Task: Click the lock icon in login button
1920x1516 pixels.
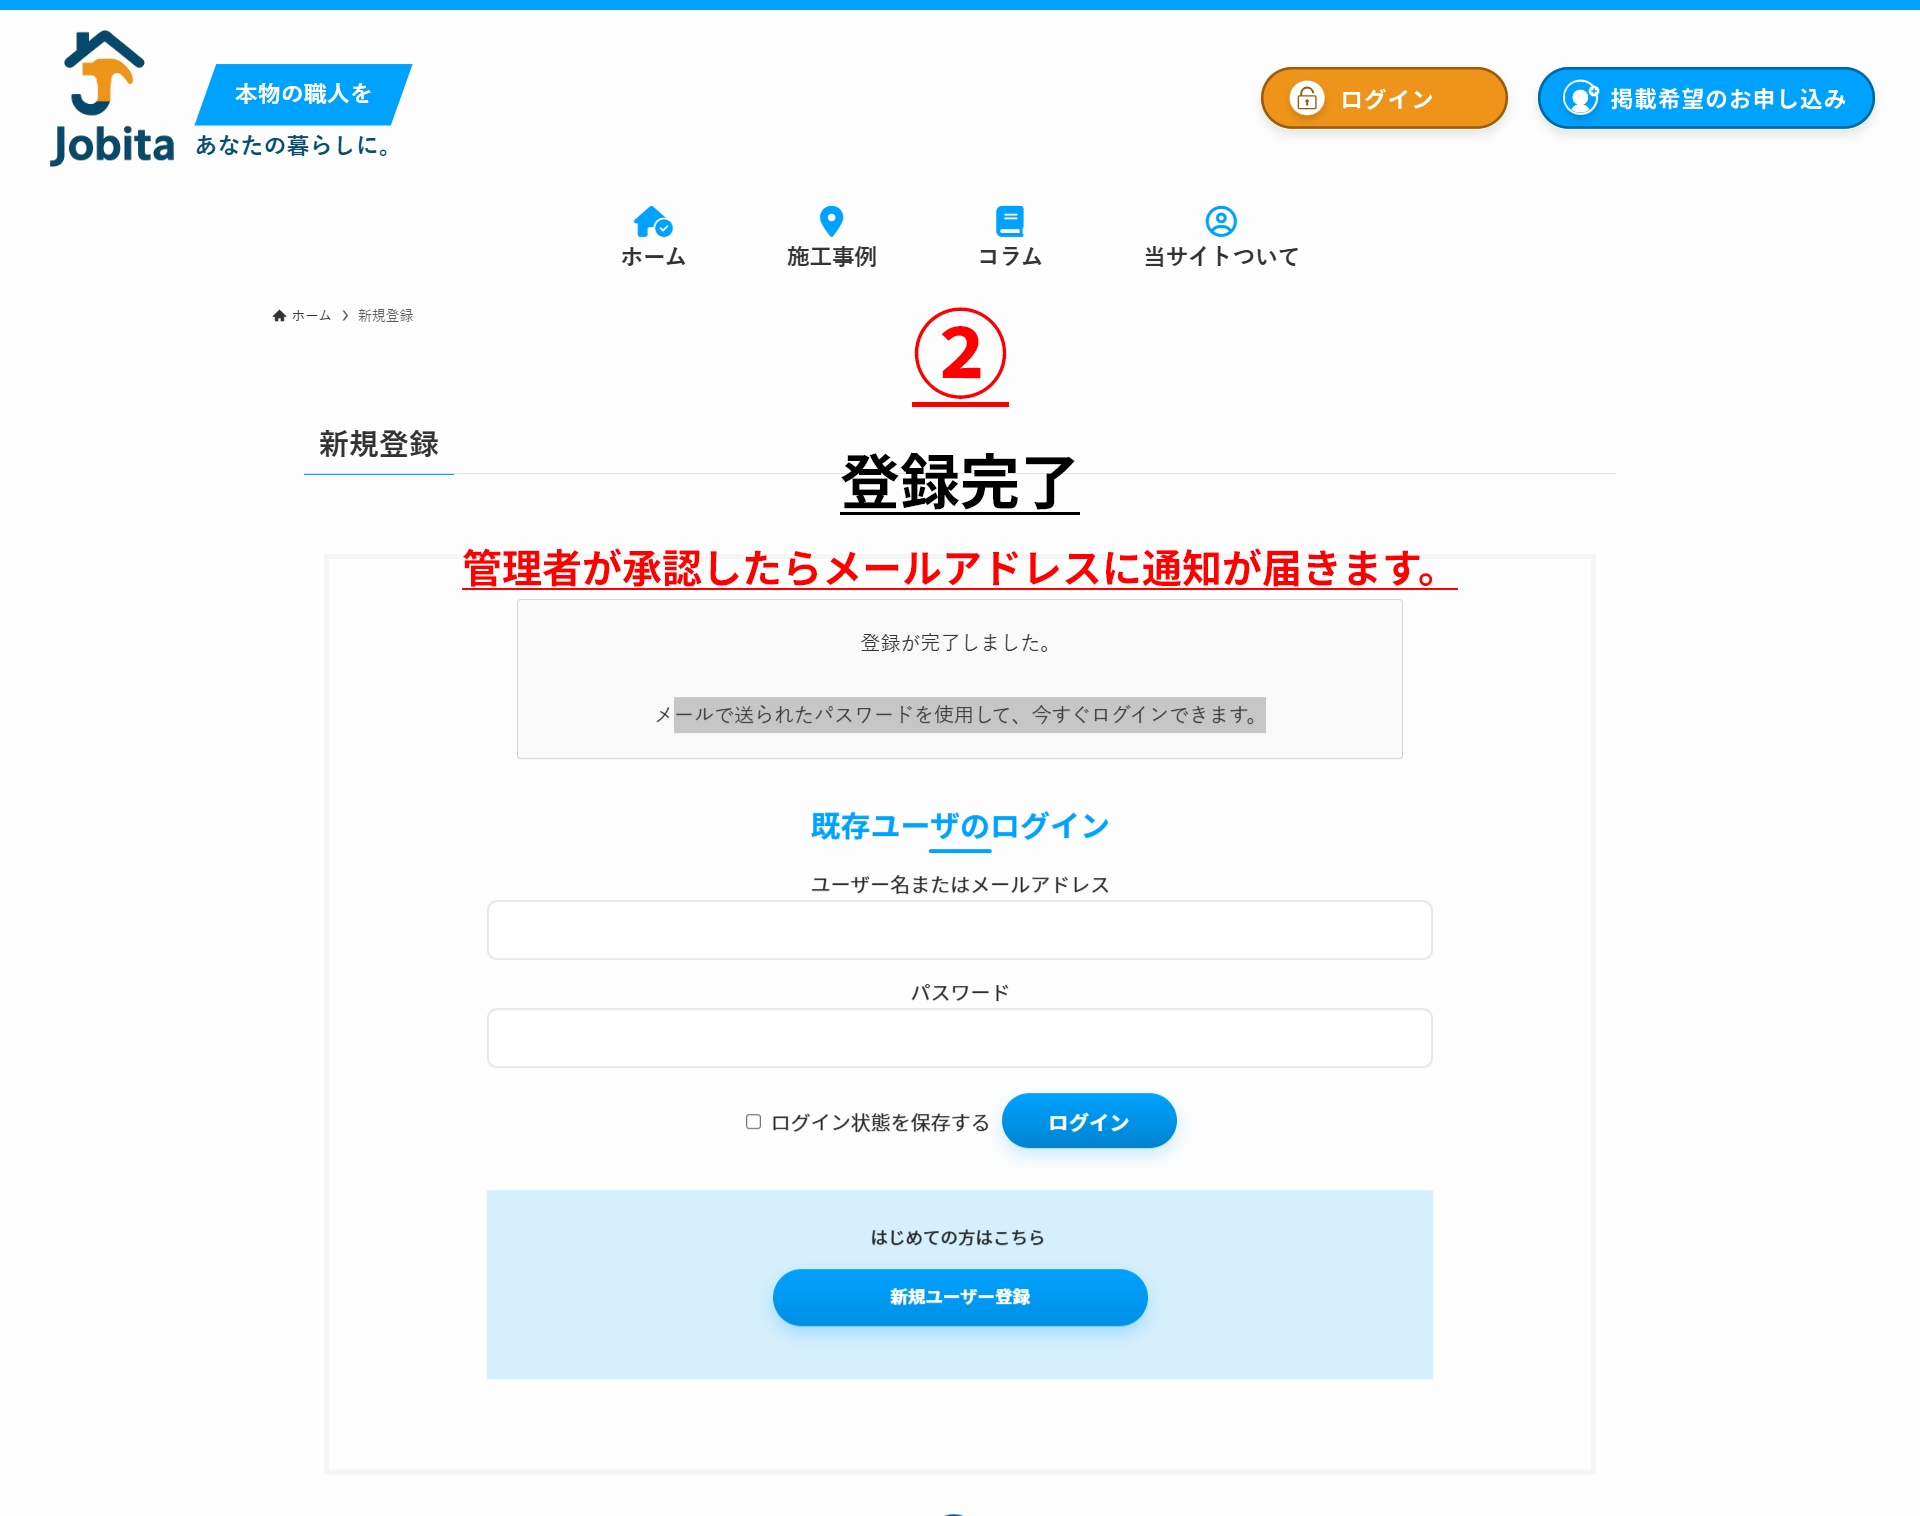Action: pos(1306,98)
